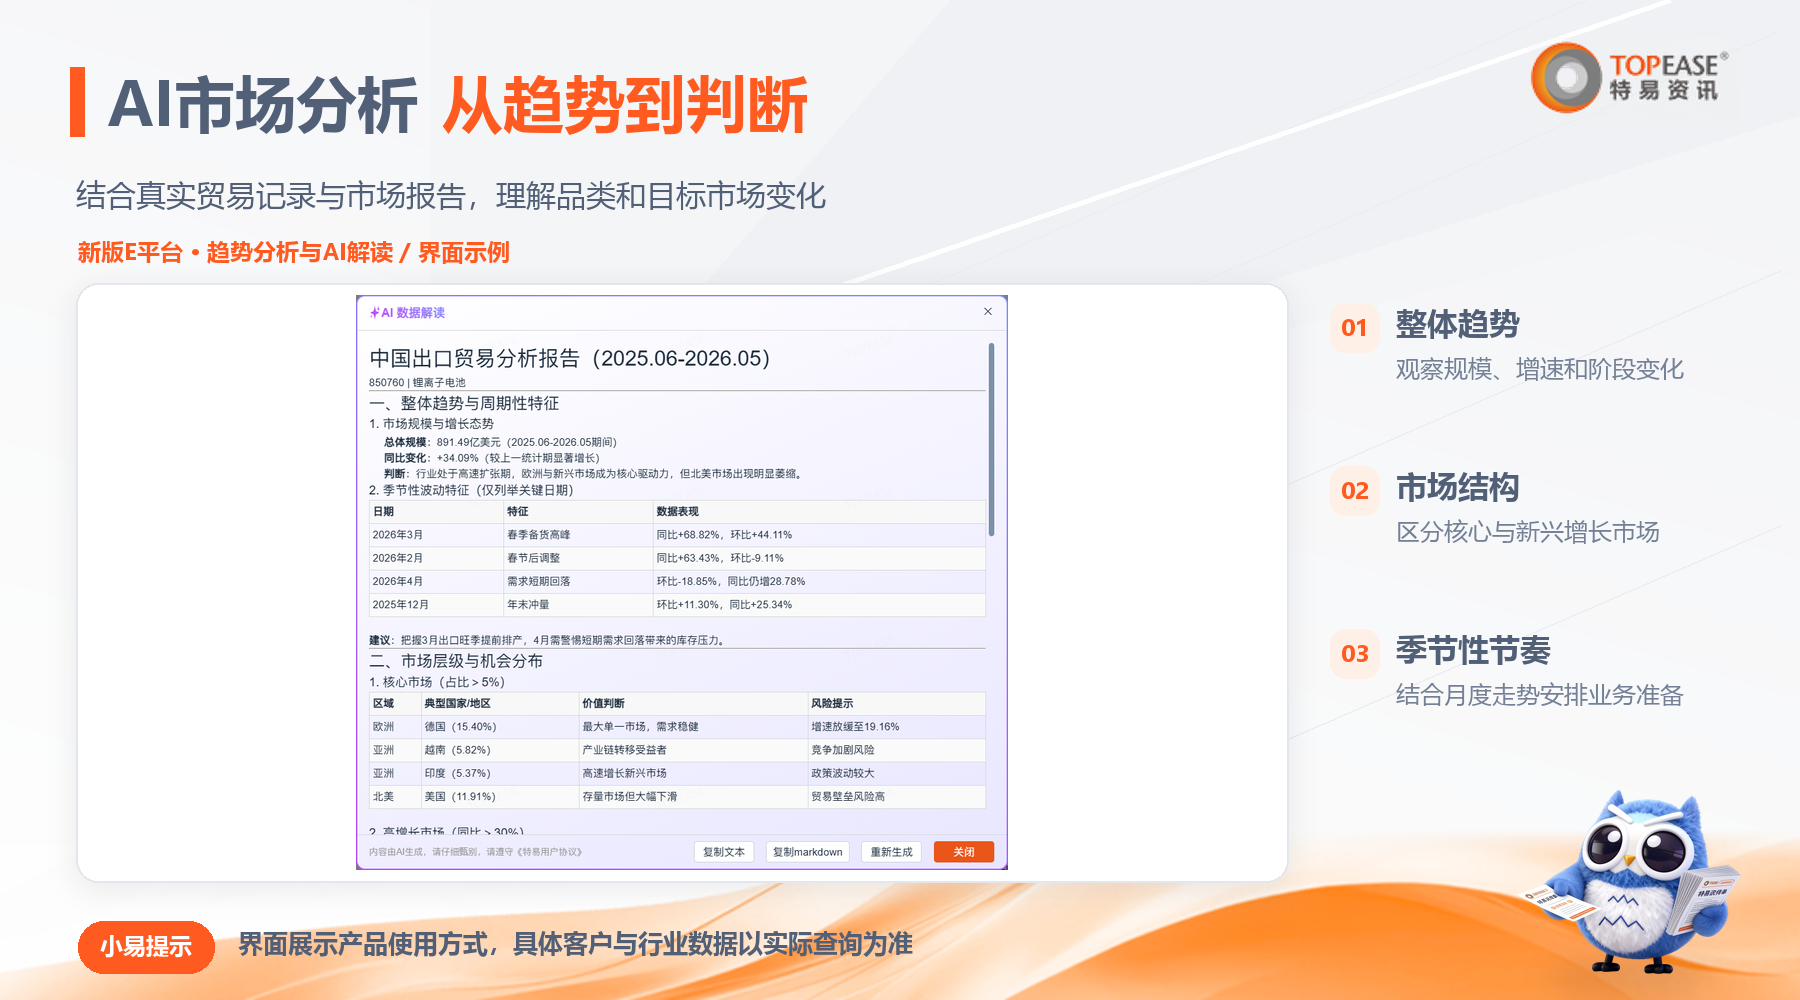Screen dimensions: 1800x1000
Task: Click the 复制文本 button
Action: (724, 852)
